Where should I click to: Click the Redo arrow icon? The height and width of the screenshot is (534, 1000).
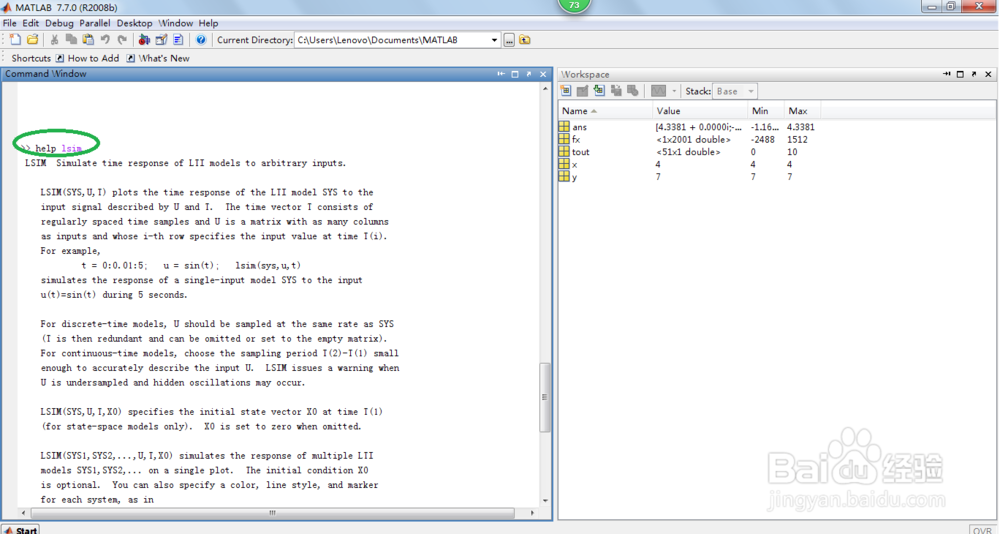pos(122,40)
